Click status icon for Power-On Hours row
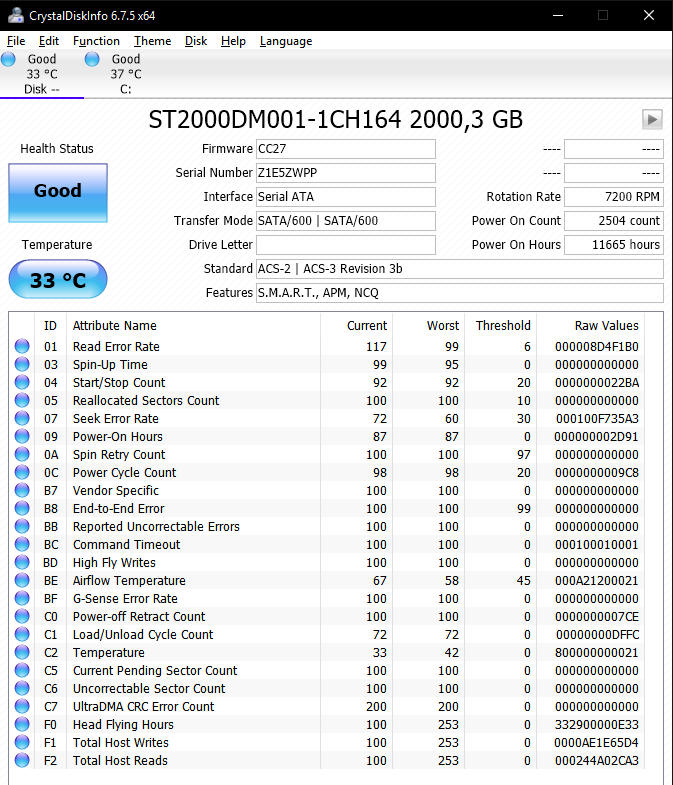673x785 pixels. point(22,437)
